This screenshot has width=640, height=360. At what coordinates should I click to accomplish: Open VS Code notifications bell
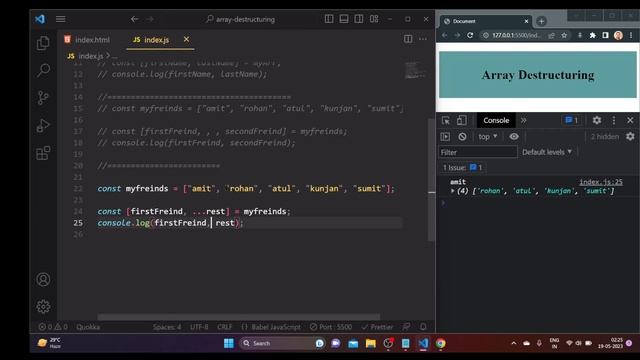click(423, 327)
